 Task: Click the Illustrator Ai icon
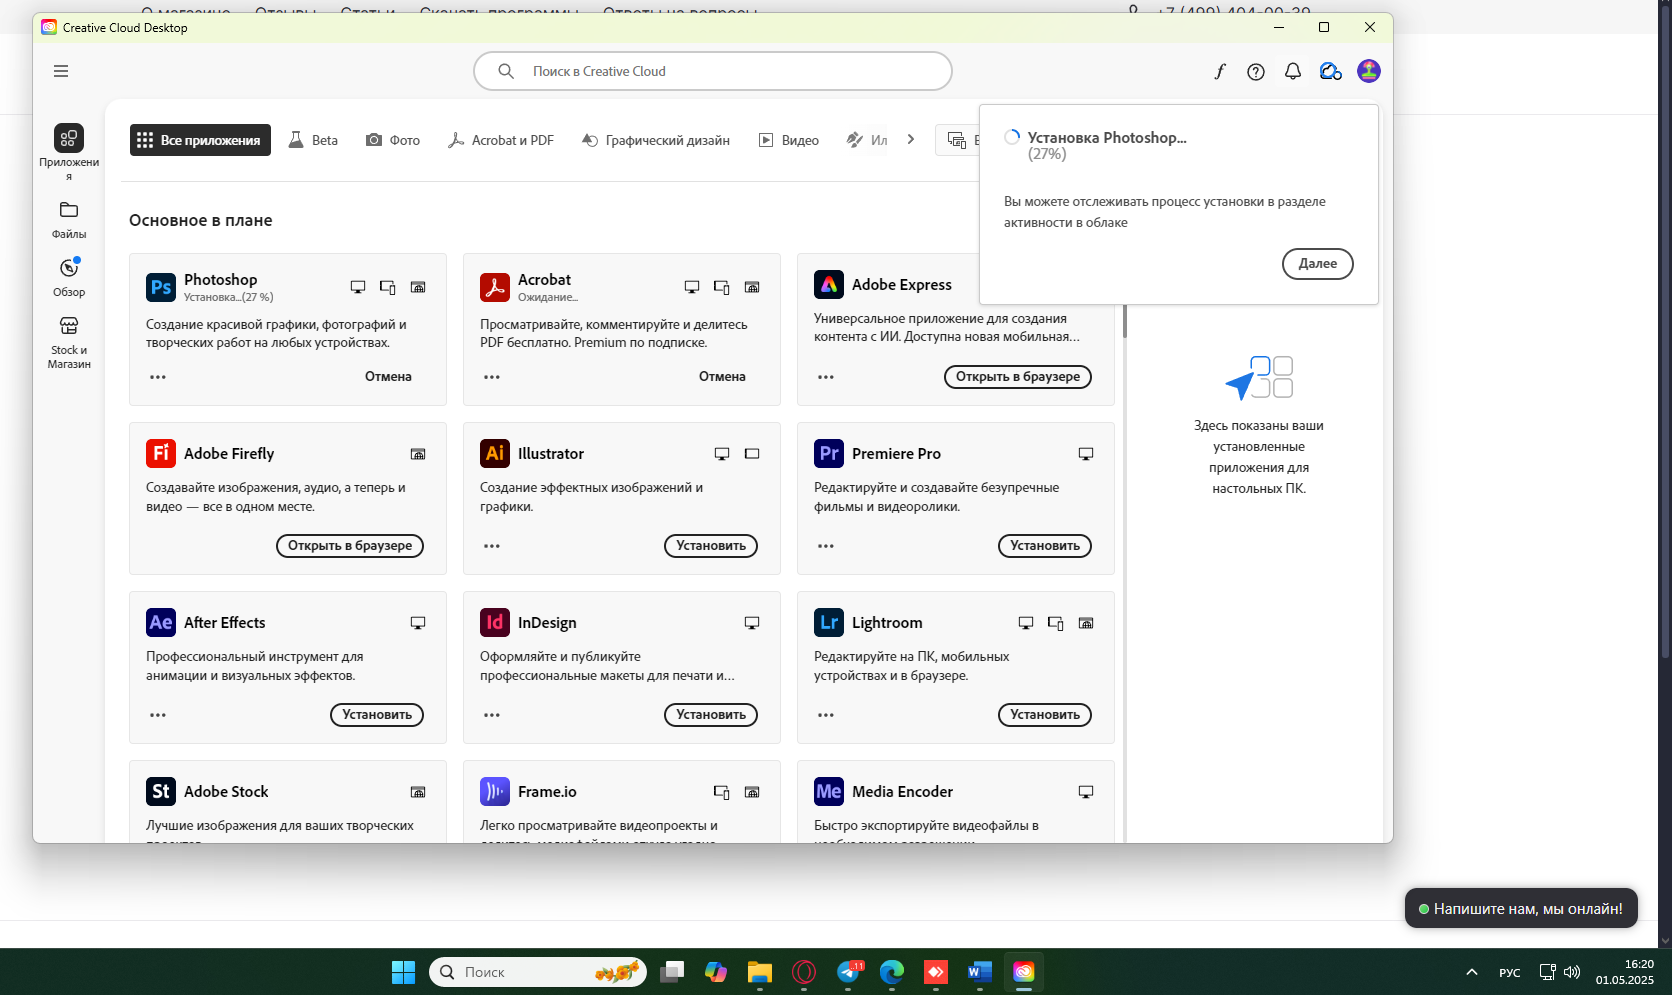coord(495,453)
